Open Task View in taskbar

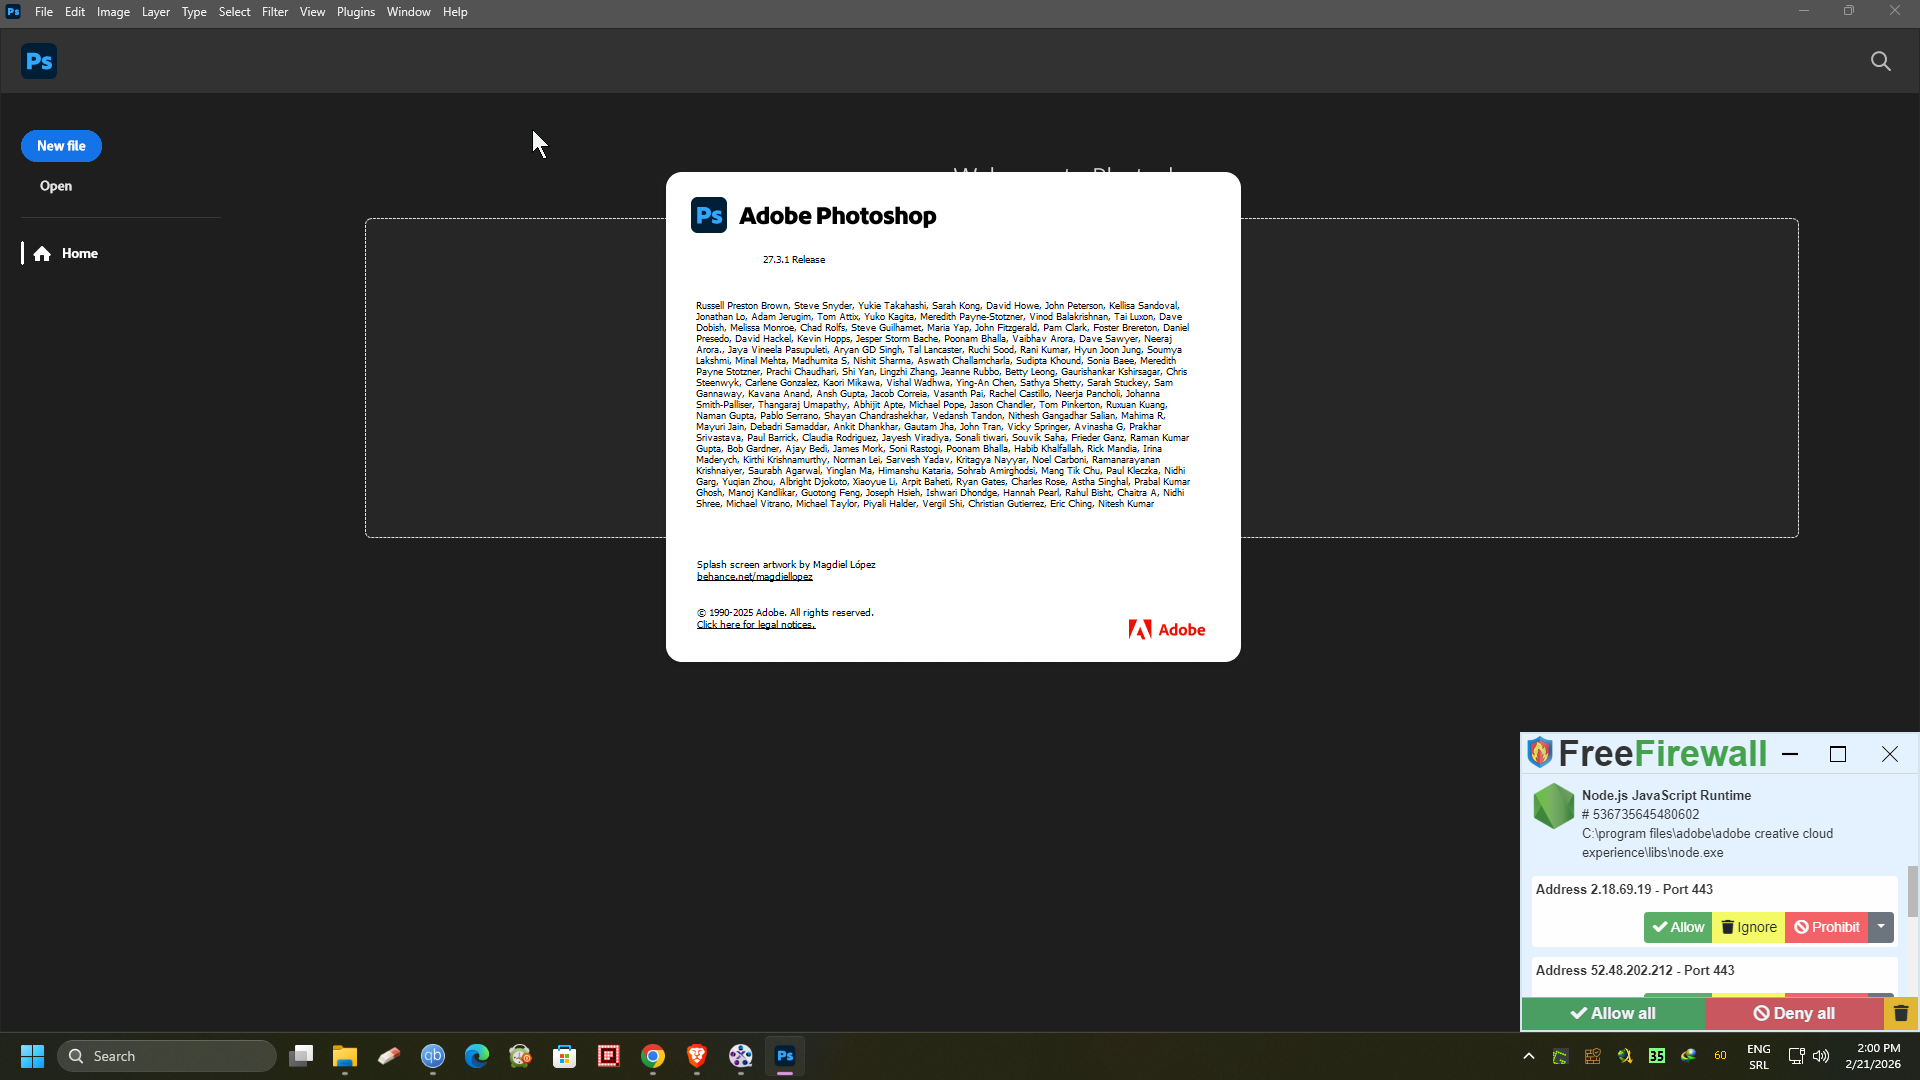click(x=301, y=1056)
